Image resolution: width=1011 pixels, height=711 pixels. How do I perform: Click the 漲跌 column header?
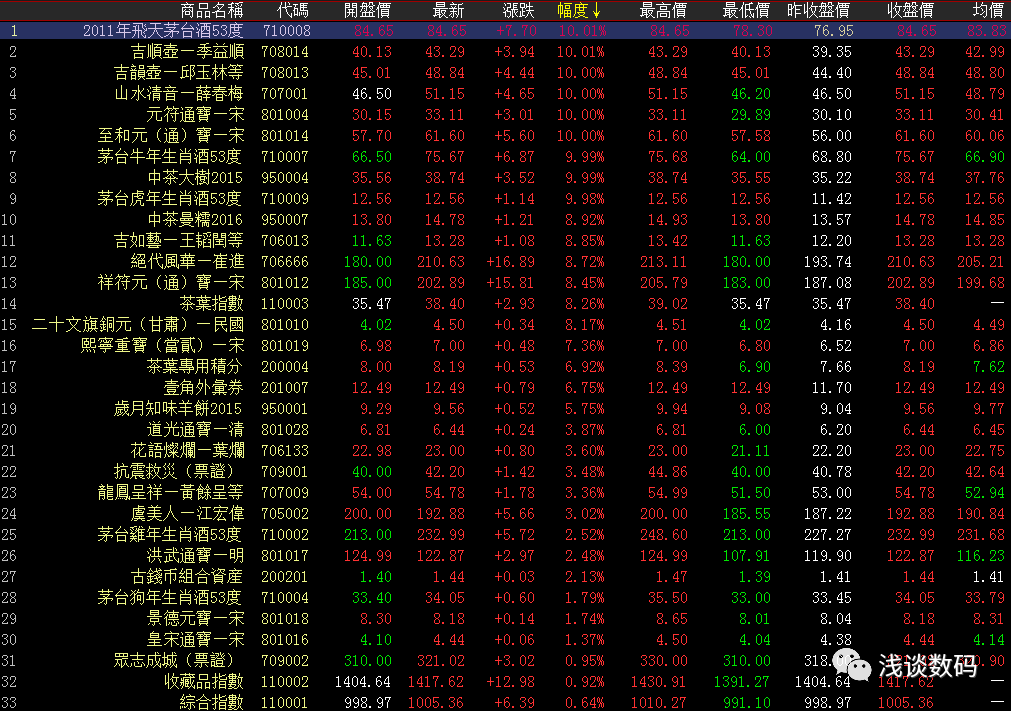click(519, 10)
